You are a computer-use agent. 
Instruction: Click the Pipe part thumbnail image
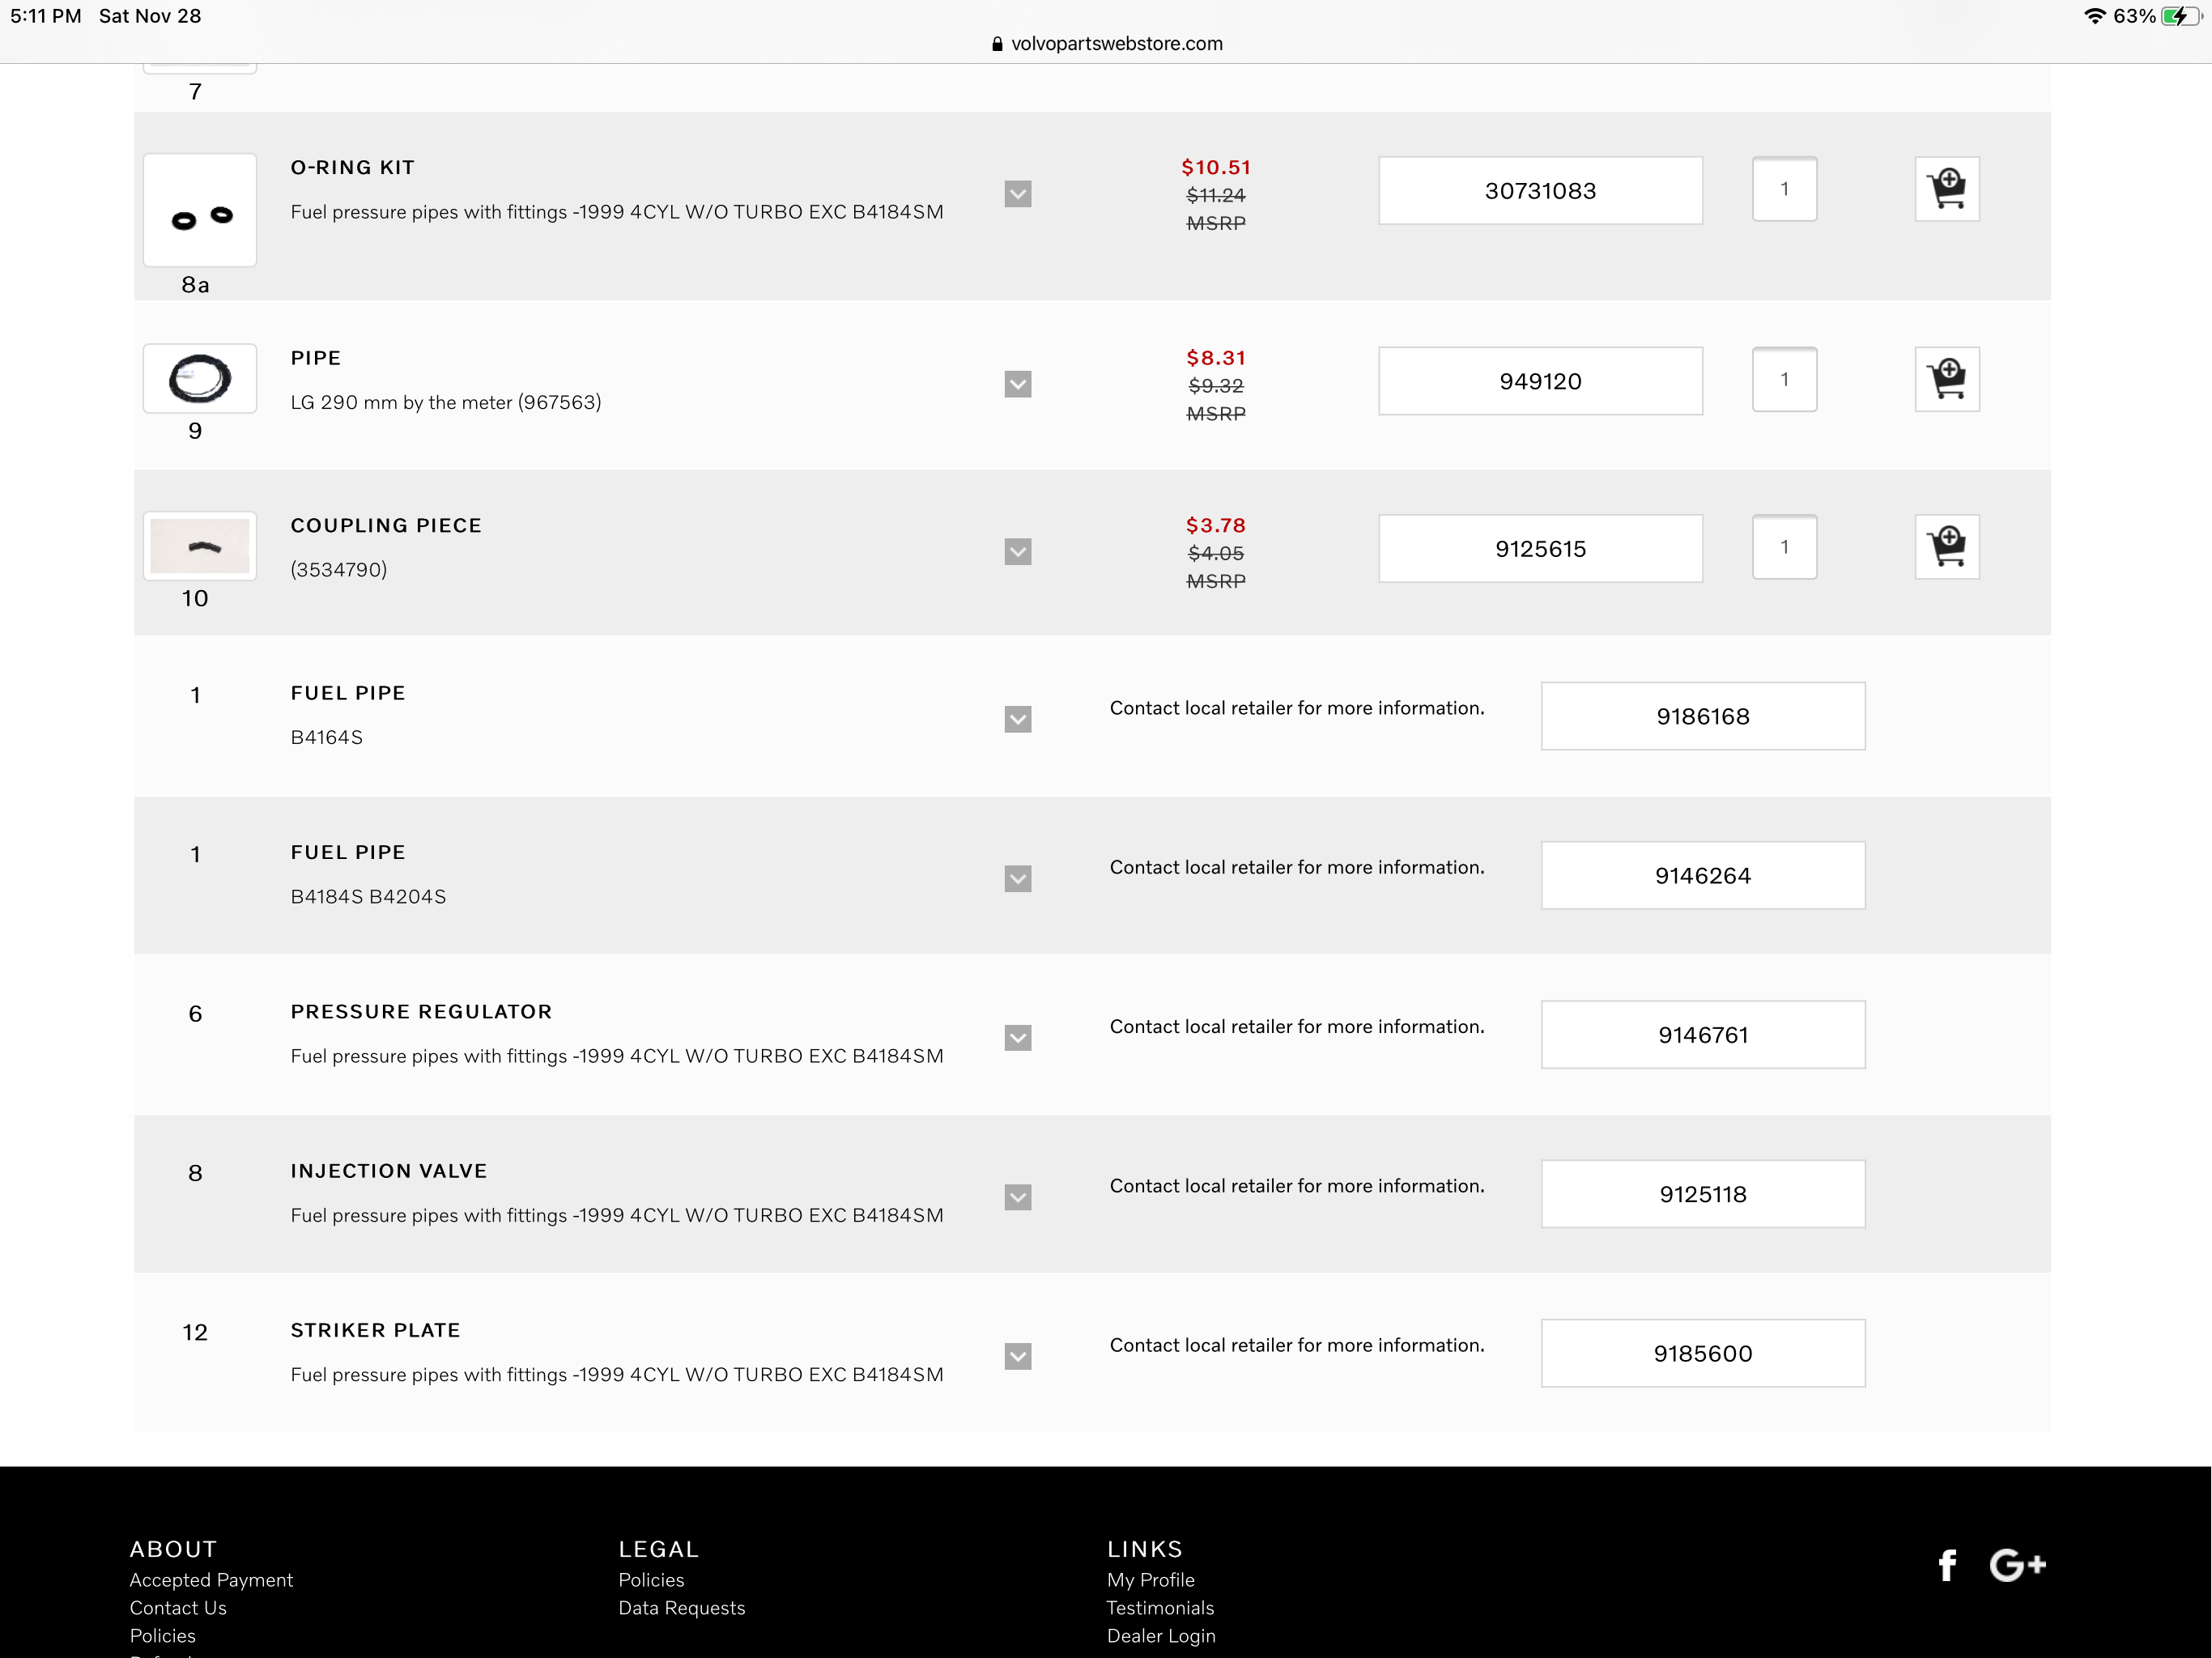point(200,379)
